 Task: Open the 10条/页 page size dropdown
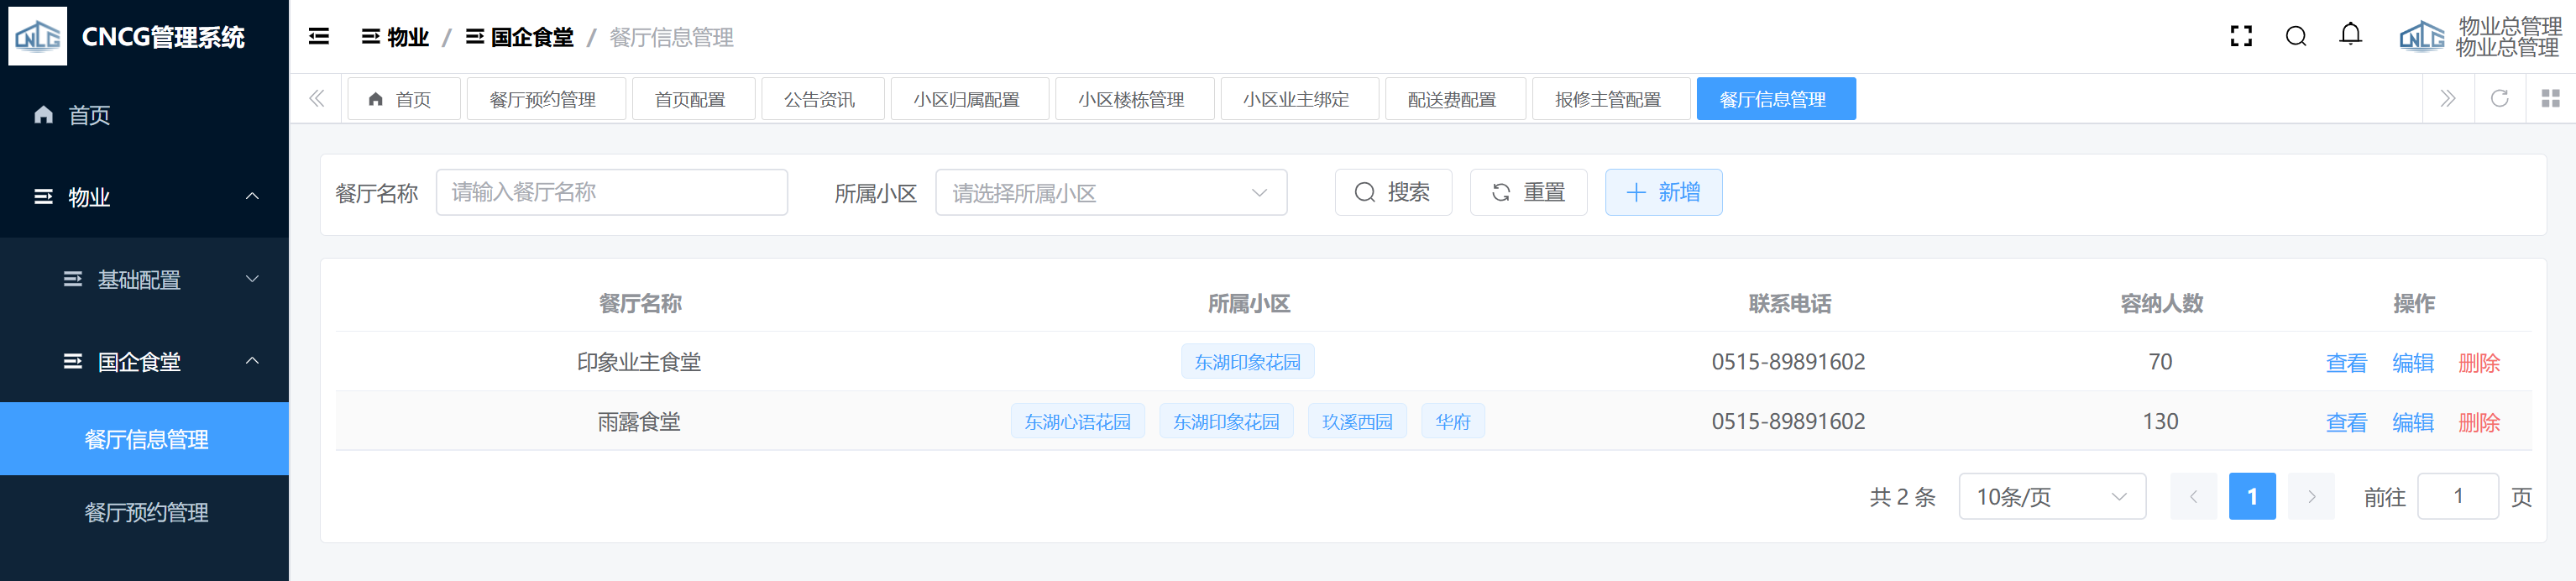coord(2051,497)
